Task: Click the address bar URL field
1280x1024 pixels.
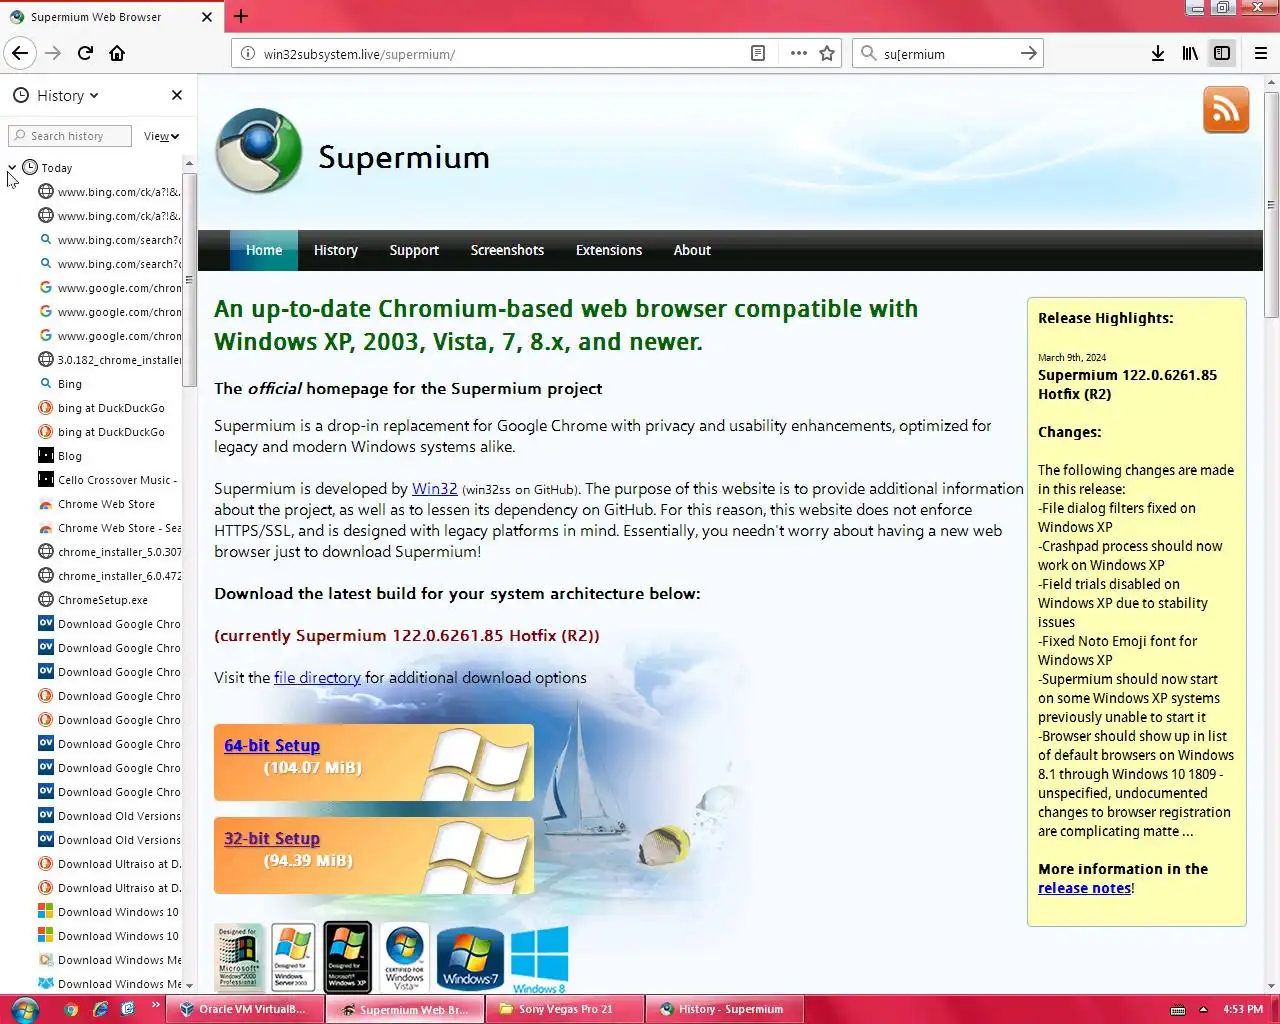Action: coord(500,54)
